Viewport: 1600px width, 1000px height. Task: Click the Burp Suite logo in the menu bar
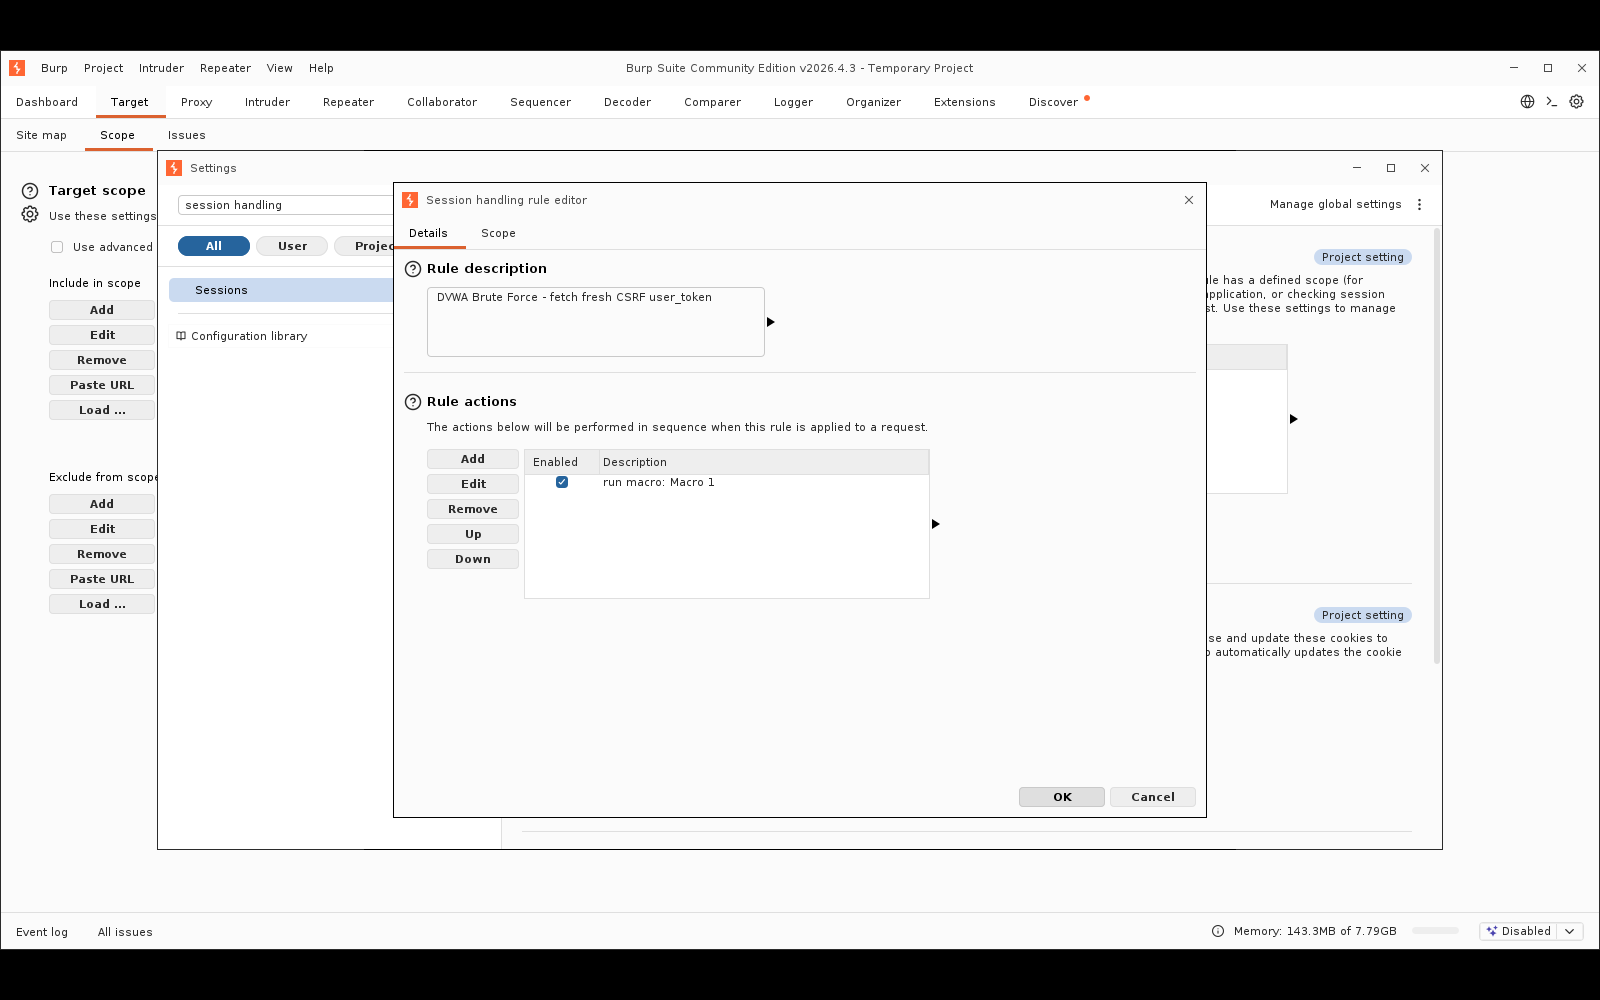click(x=17, y=68)
